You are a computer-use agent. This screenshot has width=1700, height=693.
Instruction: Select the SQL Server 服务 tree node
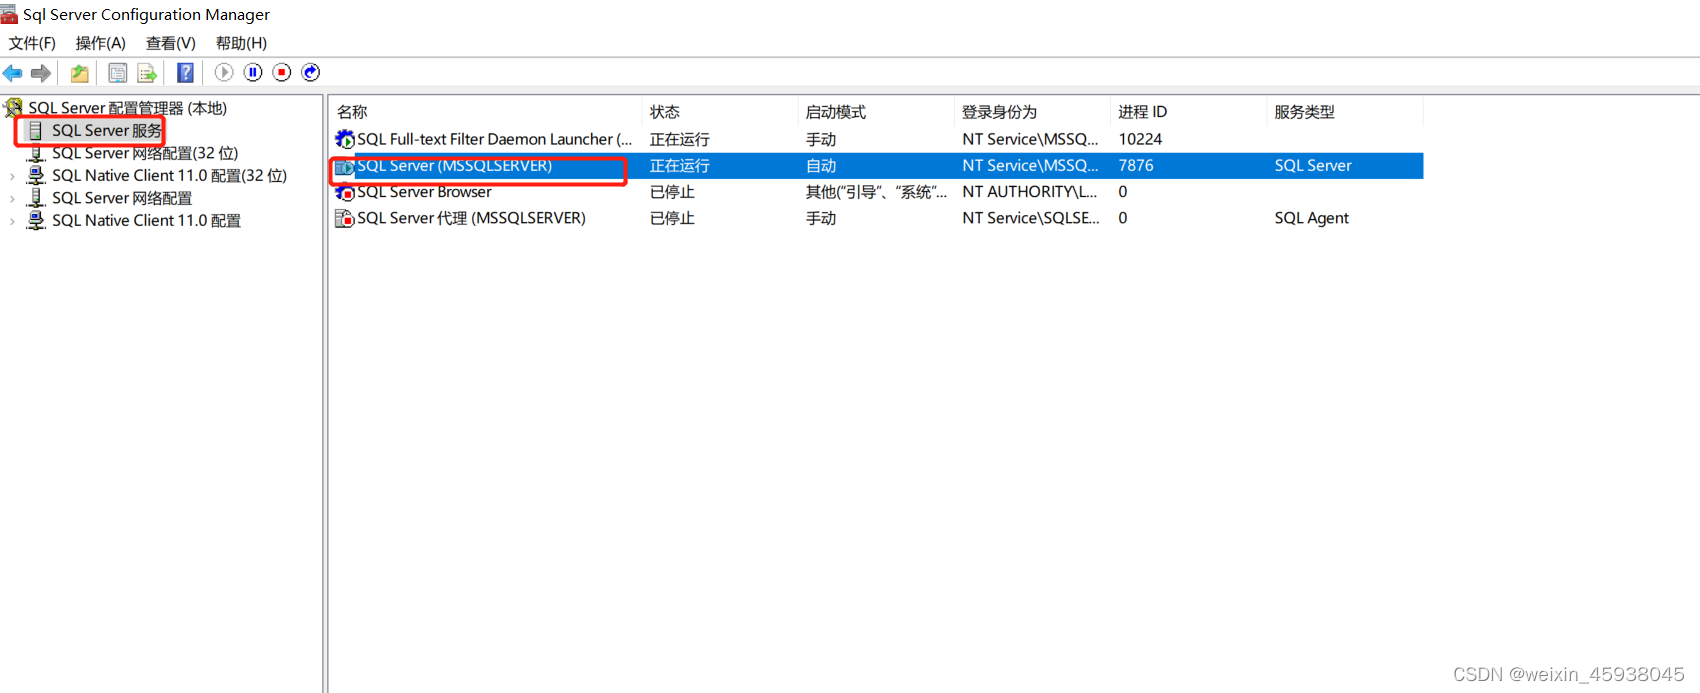[x=106, y=131]
